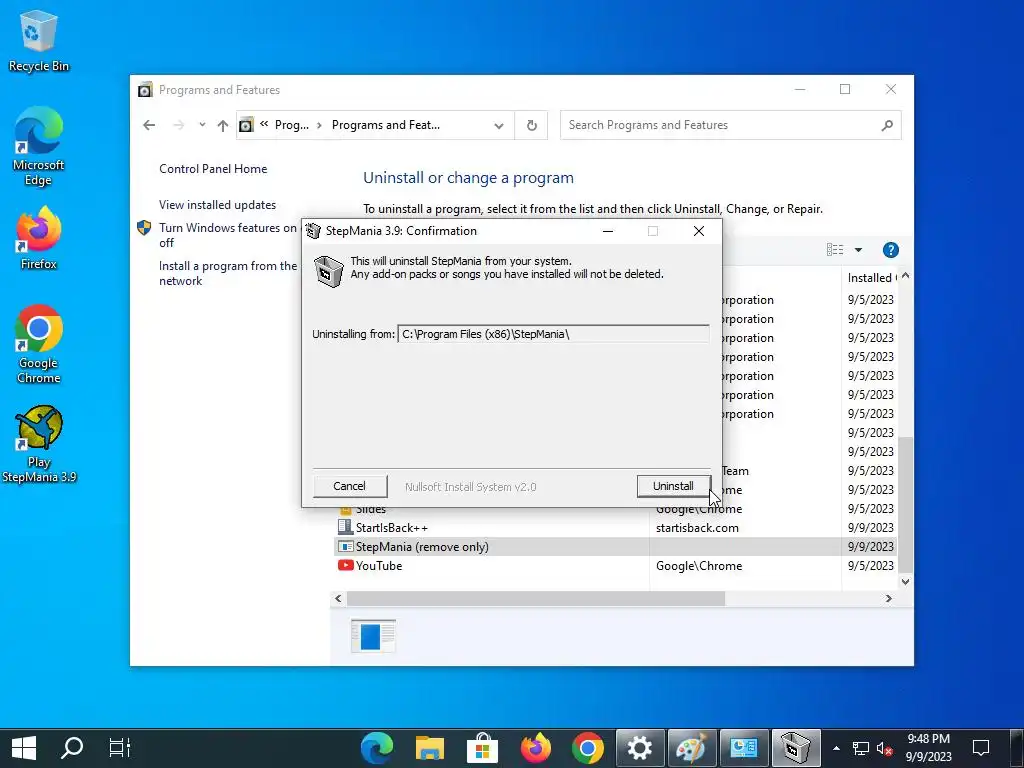The image size is (1024, 768).
Task: Show hidden system tray icons
Action: click(837, 748)
